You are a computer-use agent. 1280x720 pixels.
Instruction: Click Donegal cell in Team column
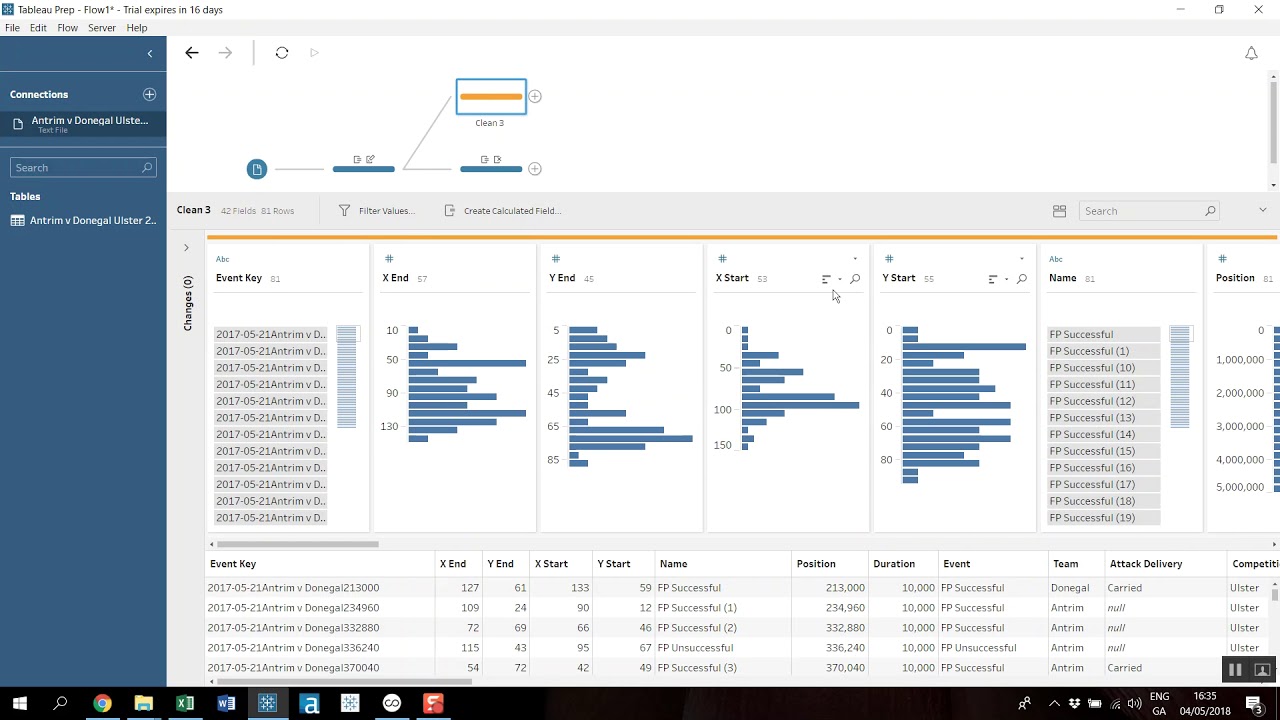pos(1070,588)
